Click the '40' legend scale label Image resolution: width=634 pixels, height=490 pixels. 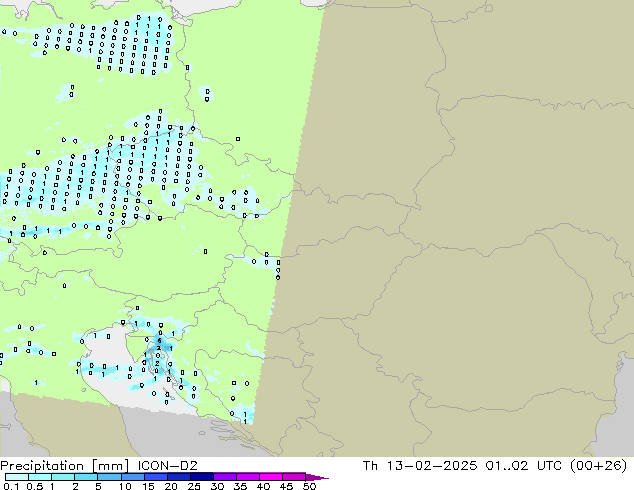pos(263,486)
